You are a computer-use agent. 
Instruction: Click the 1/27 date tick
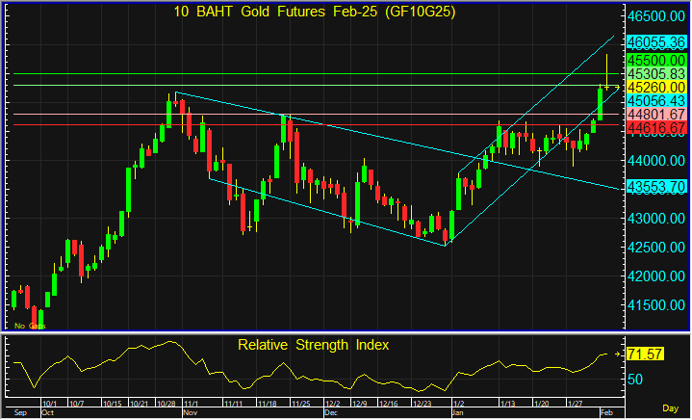[575, 404]
